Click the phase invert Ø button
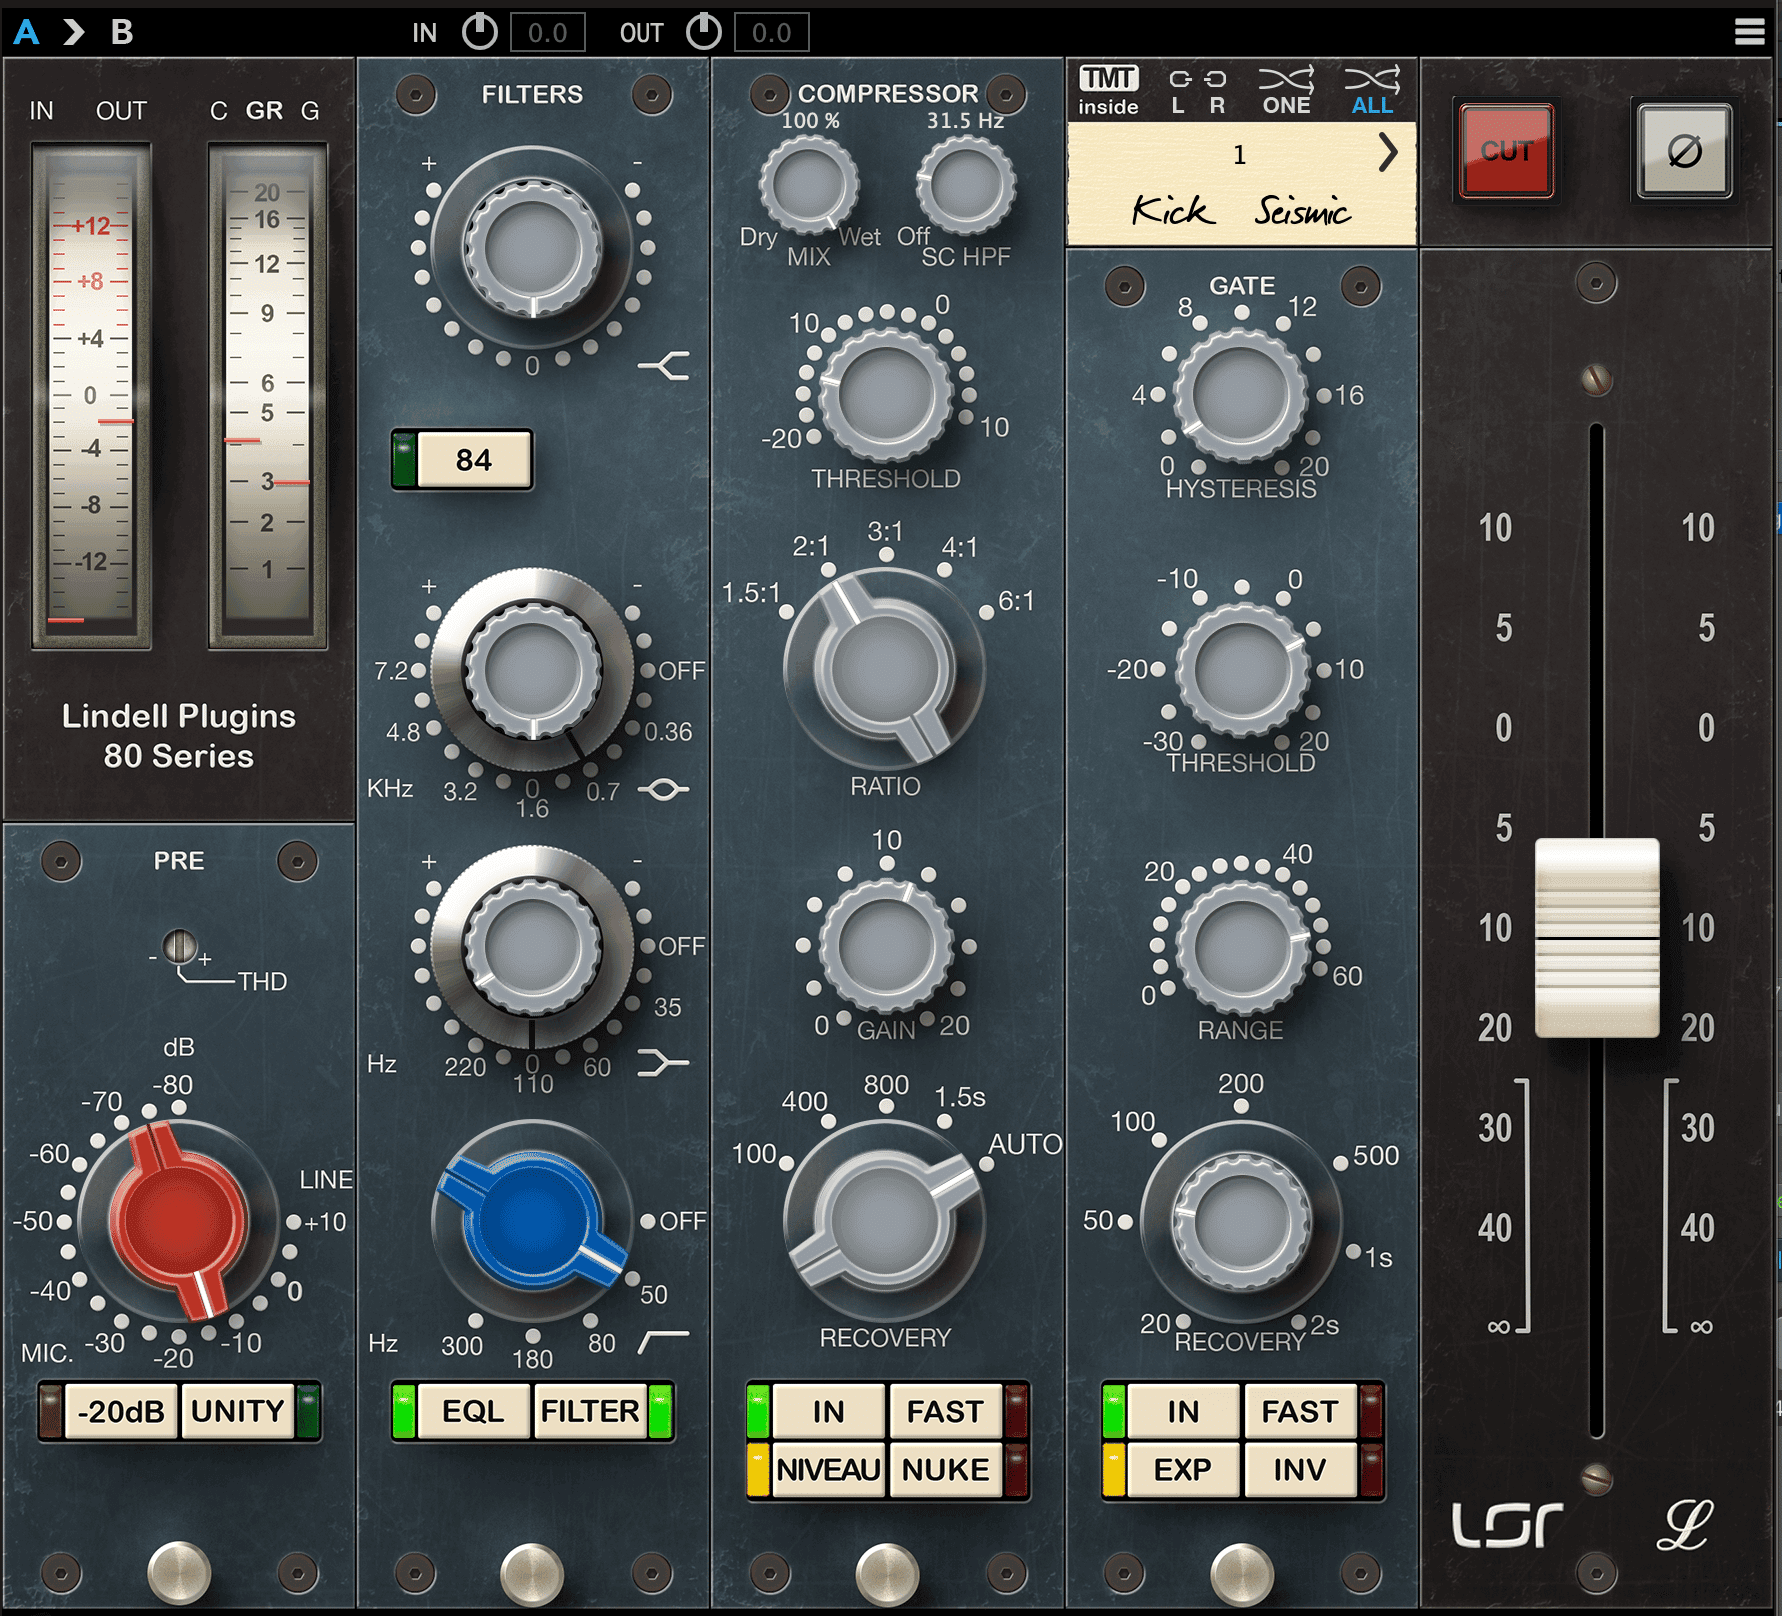 [x=1684, y=151]
